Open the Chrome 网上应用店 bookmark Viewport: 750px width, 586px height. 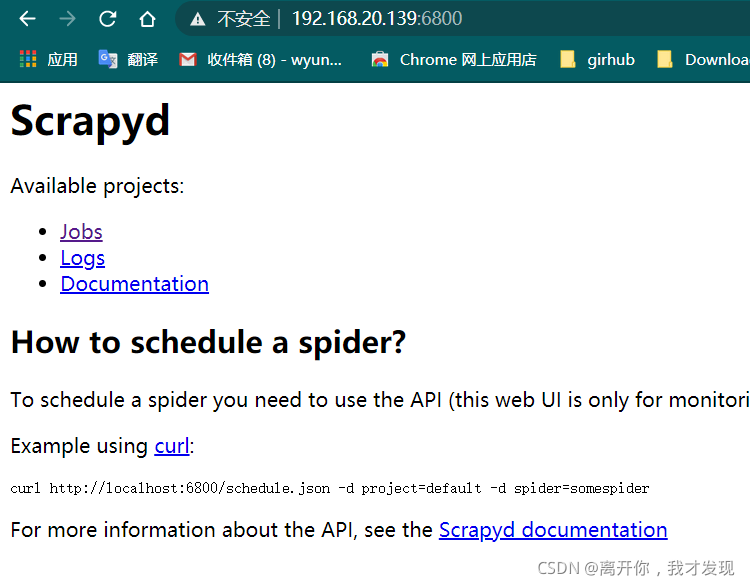click(x=454, y=59)
